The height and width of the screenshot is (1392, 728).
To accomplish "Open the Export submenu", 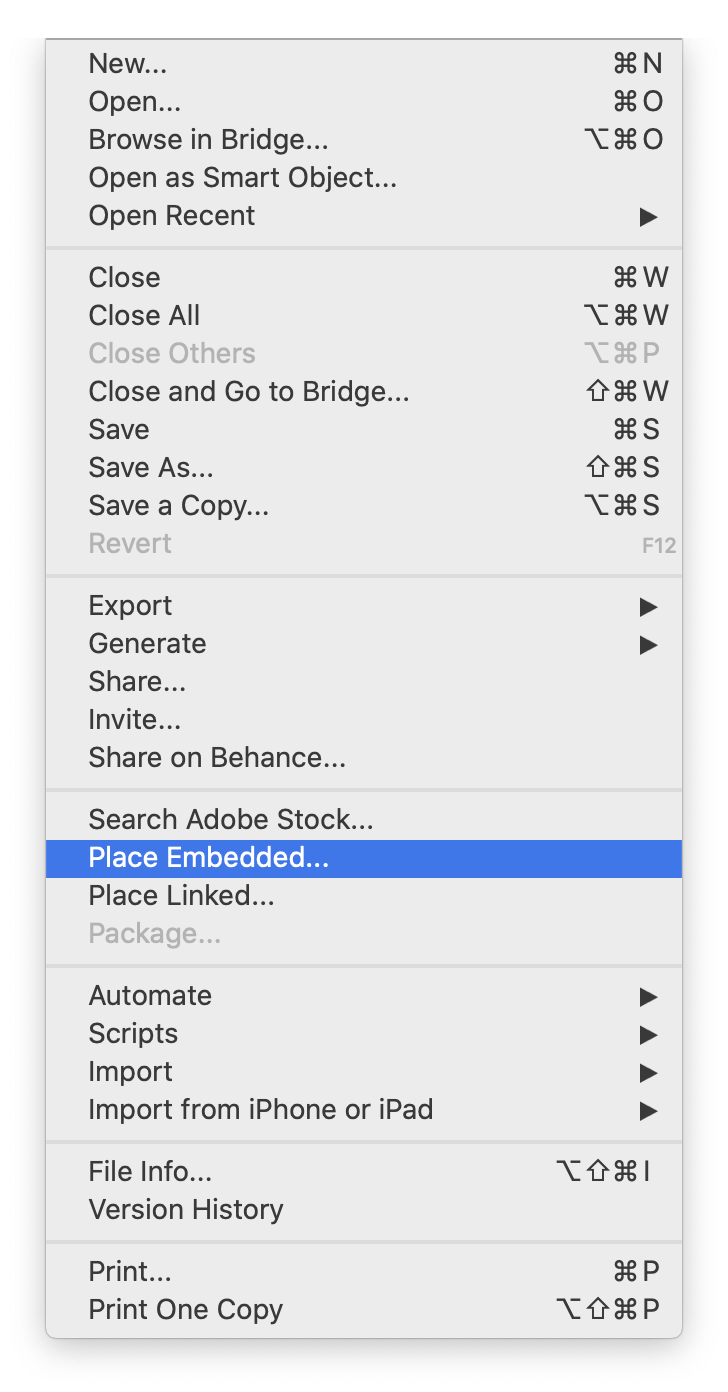I will [x=364, y=606].
